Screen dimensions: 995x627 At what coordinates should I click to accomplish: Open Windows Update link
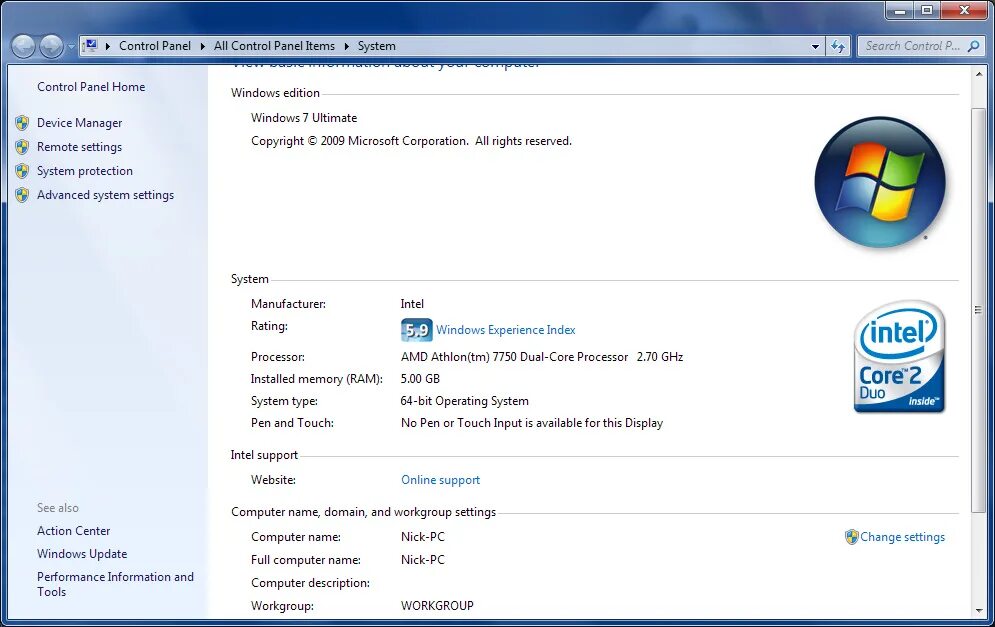pyautogui.click(x=82, y=554)
